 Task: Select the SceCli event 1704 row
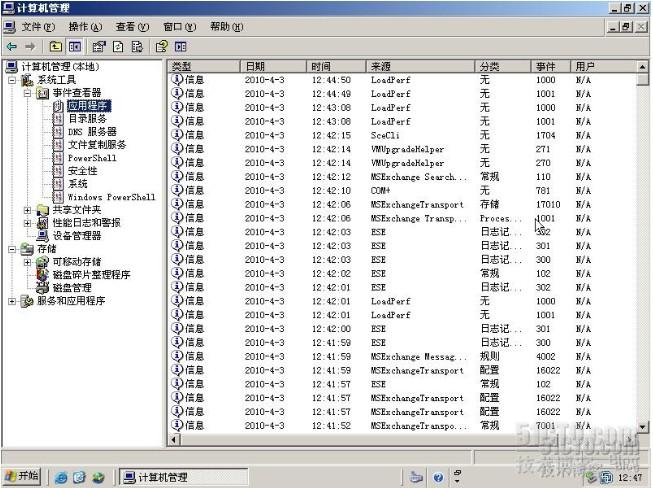pyautogui.click(x=402, y=135)
